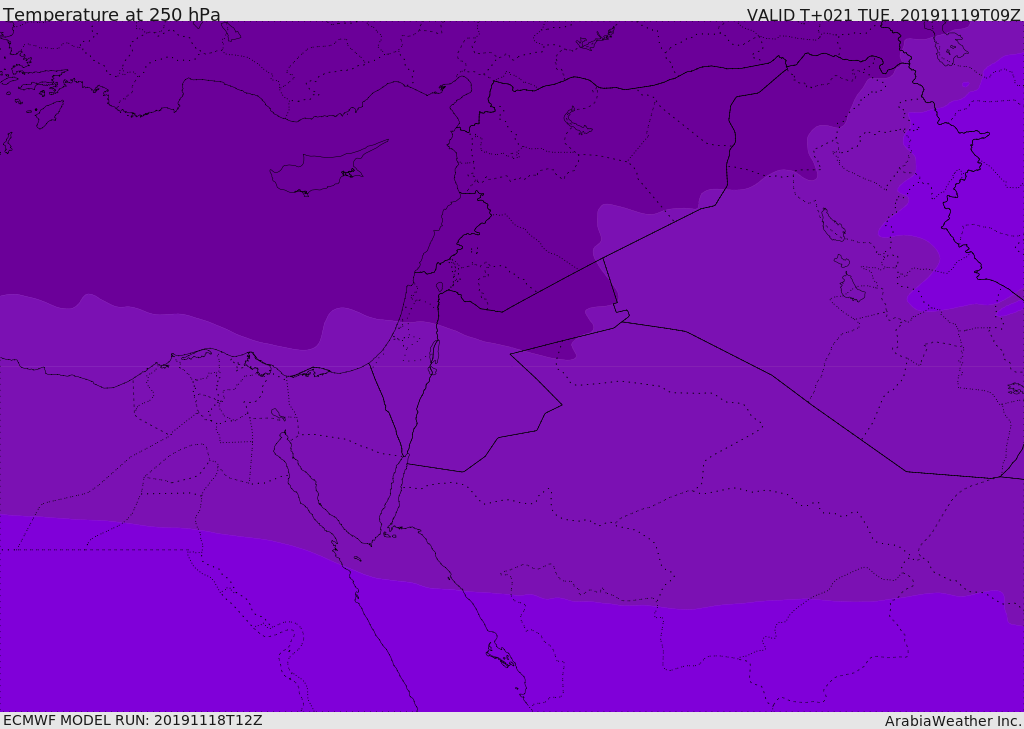Click the 'Temperature at 250 hPa' title text

tap(112, 14)
